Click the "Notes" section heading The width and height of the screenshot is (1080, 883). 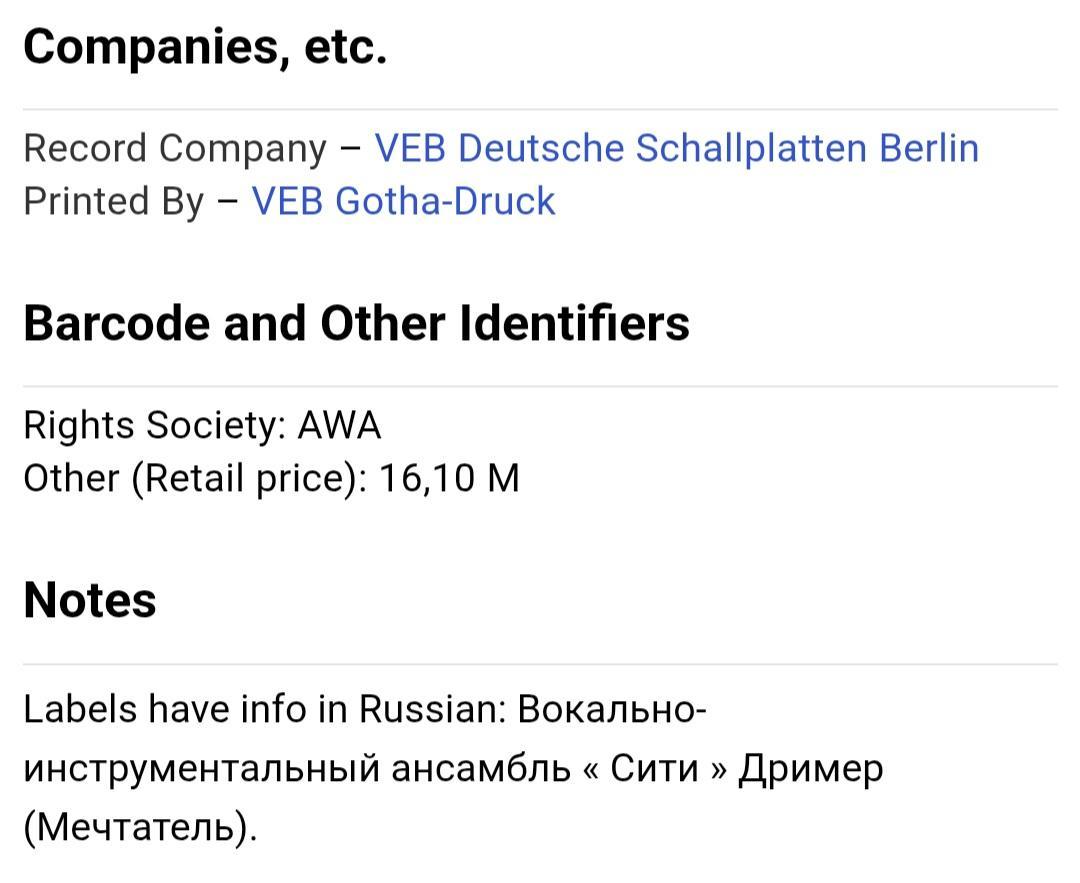tap(90, 600)
